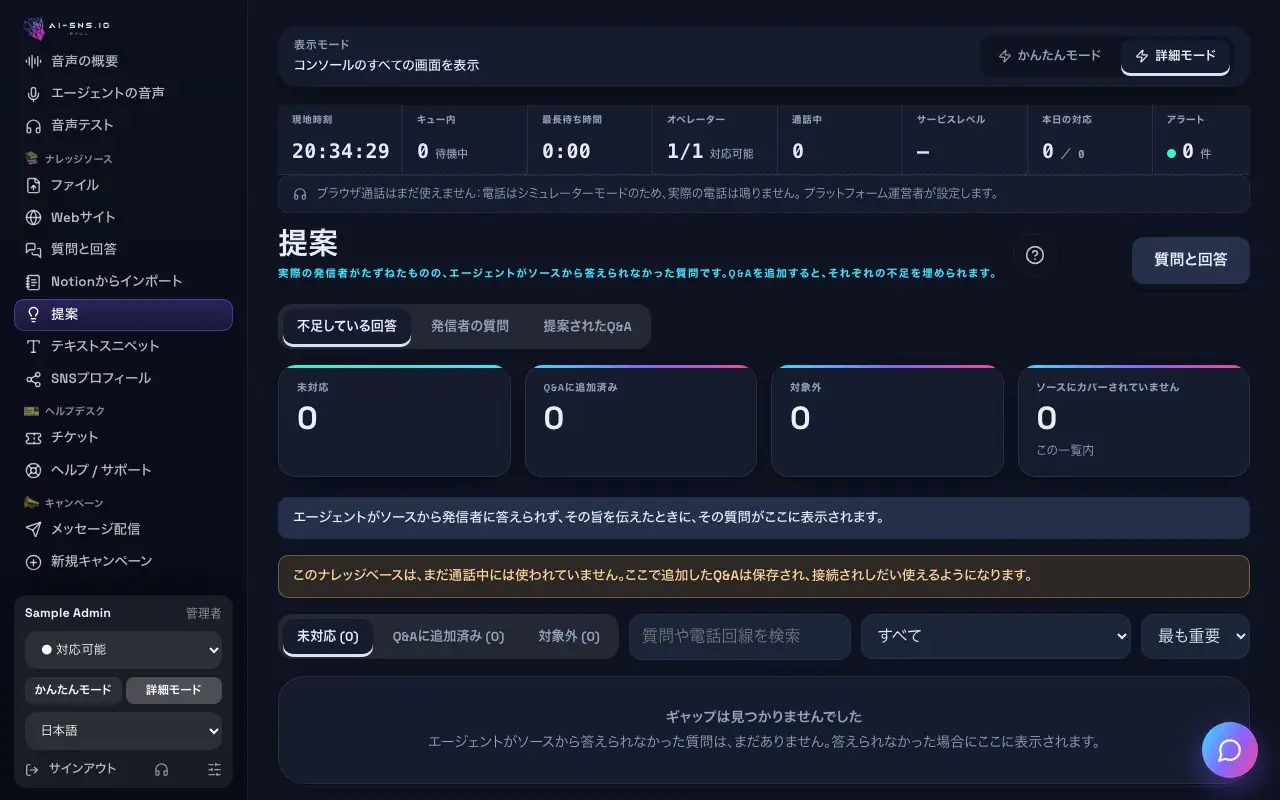Screen dimensions: 1280x800
Task: Click the AI-SNS.IO logo
Action: tap(64, 28)
